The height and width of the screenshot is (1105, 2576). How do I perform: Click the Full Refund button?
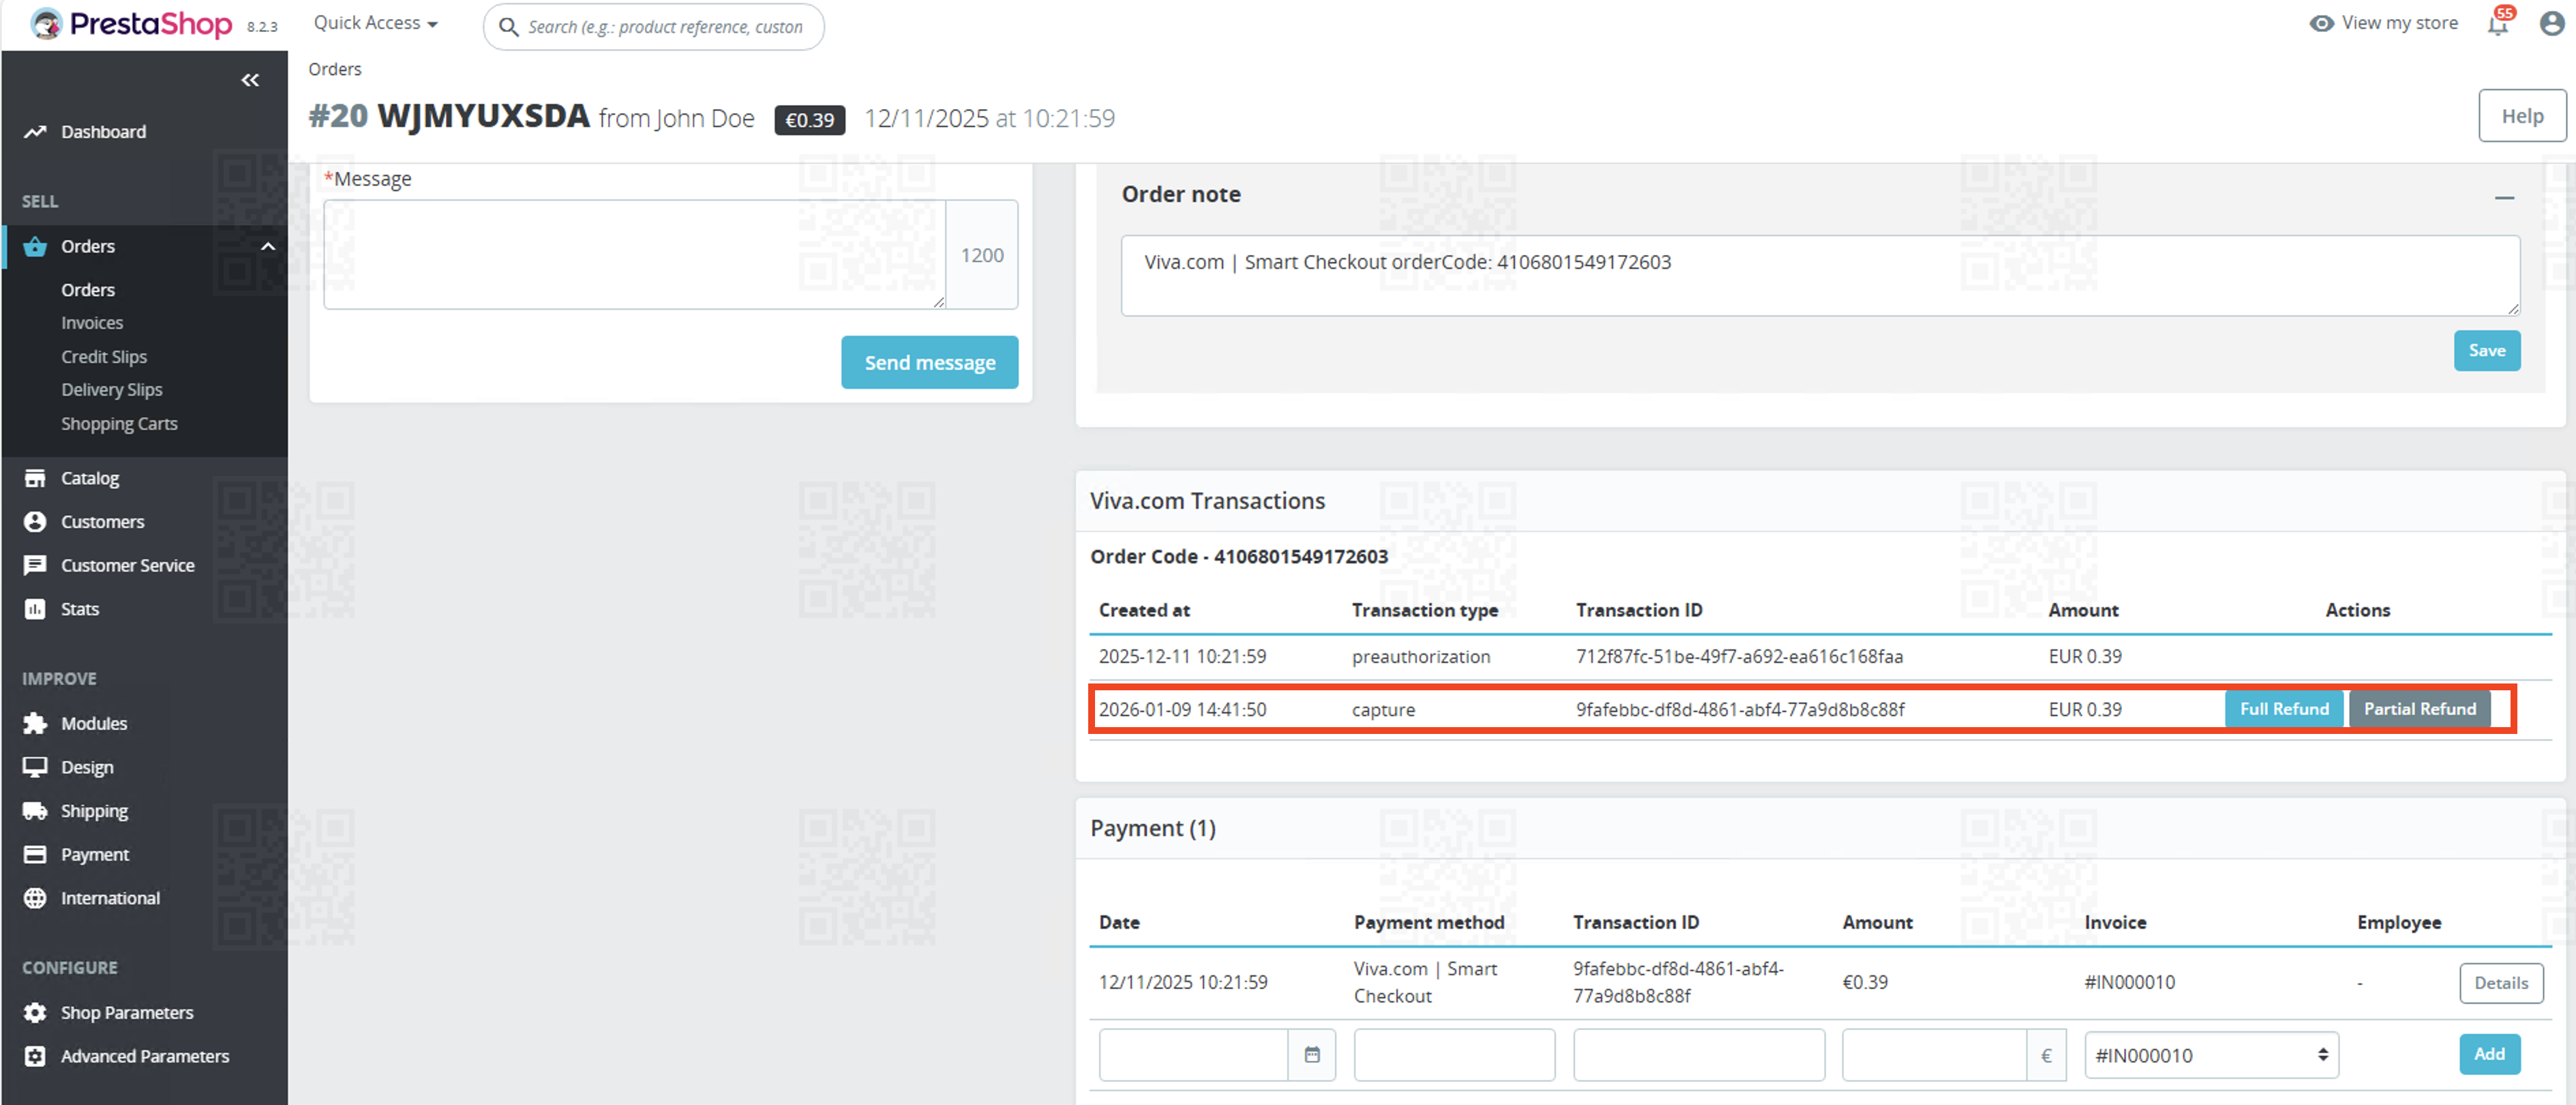pyautogui.click(x=2283, y=708)
